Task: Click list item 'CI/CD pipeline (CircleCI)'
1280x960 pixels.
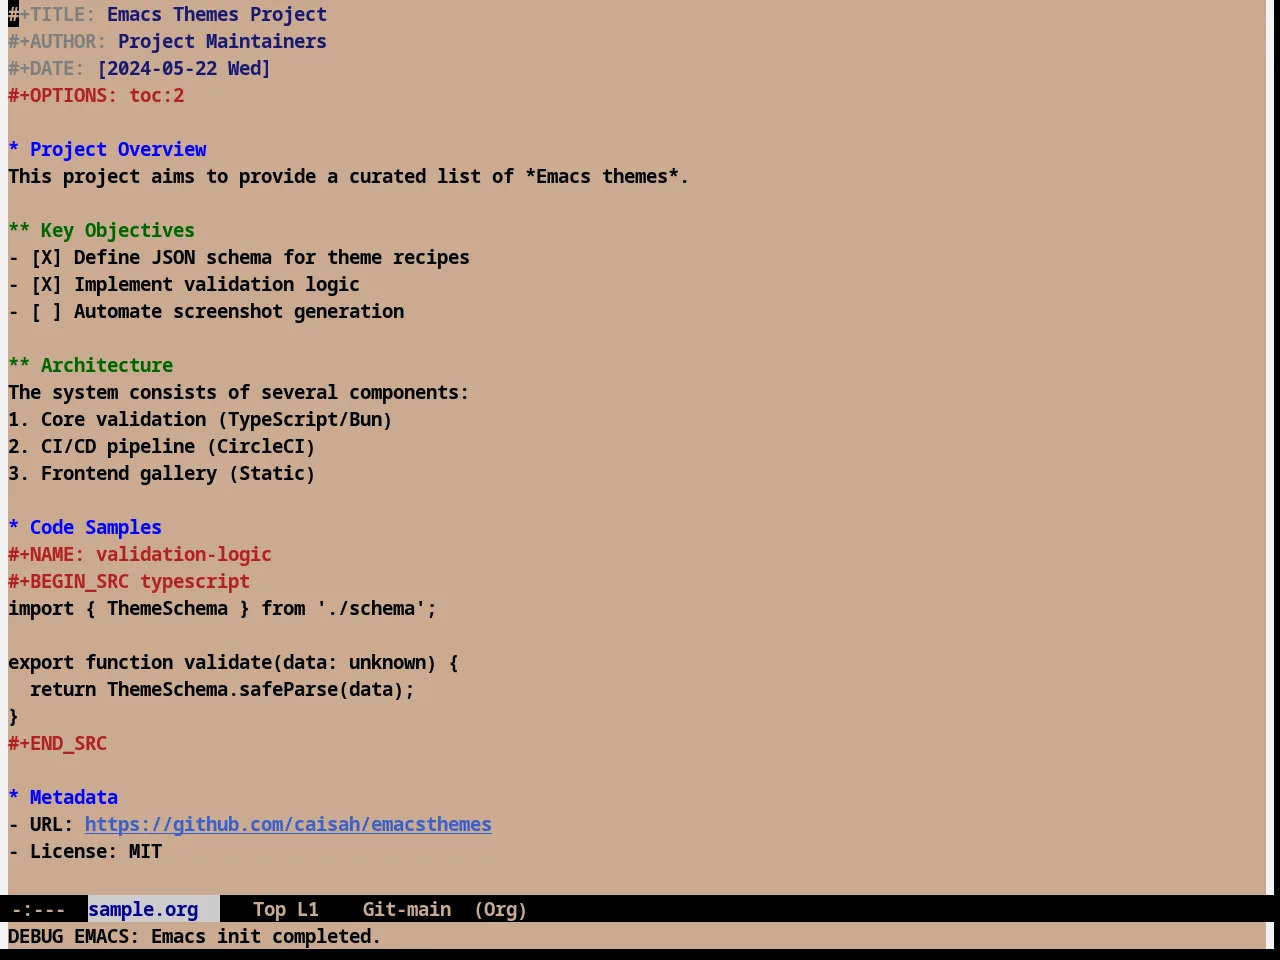Action: point(178,447)
